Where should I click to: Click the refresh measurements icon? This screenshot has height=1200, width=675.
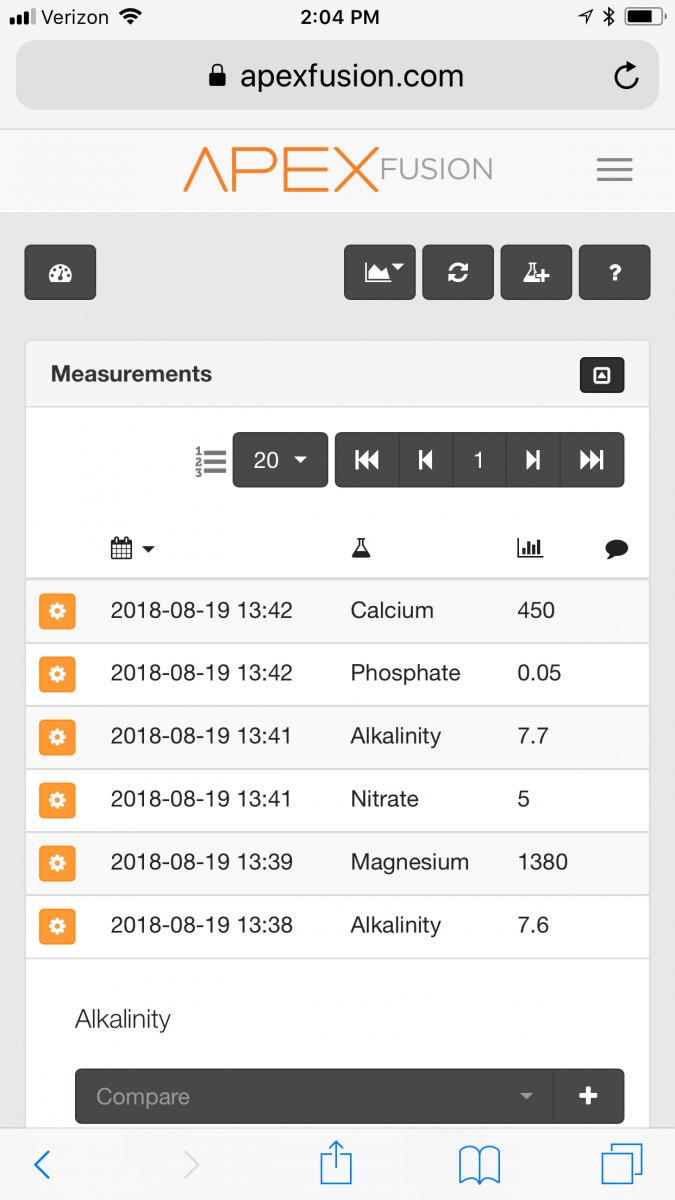click(458, 272)
